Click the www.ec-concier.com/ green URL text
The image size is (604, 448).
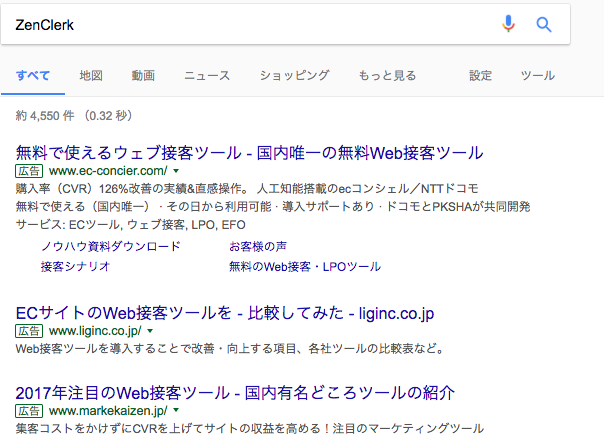point(108,171)
